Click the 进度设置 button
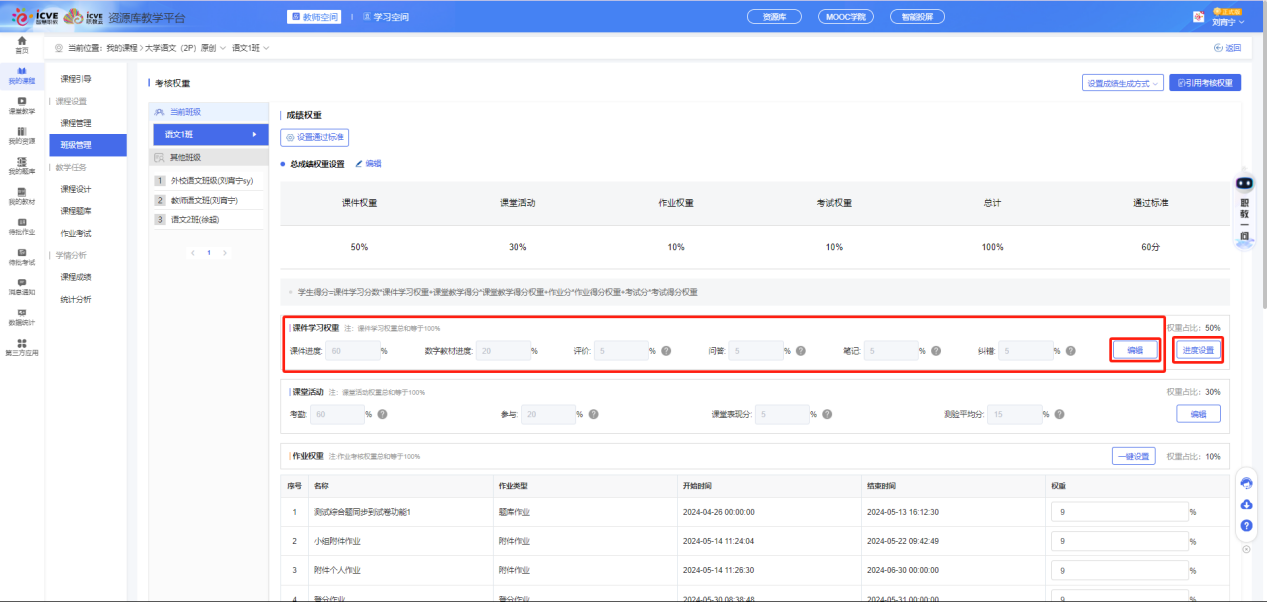 [1198, 351]
